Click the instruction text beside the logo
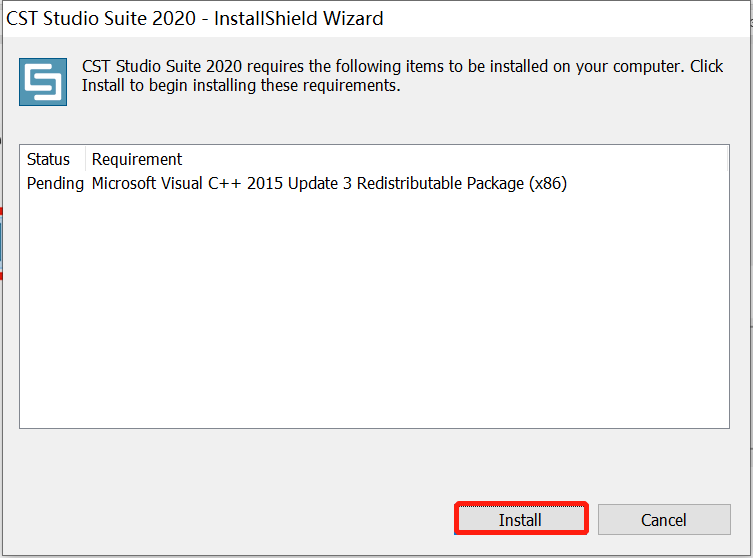The height and width of the screenshot is (558, 753). point(400,76)
